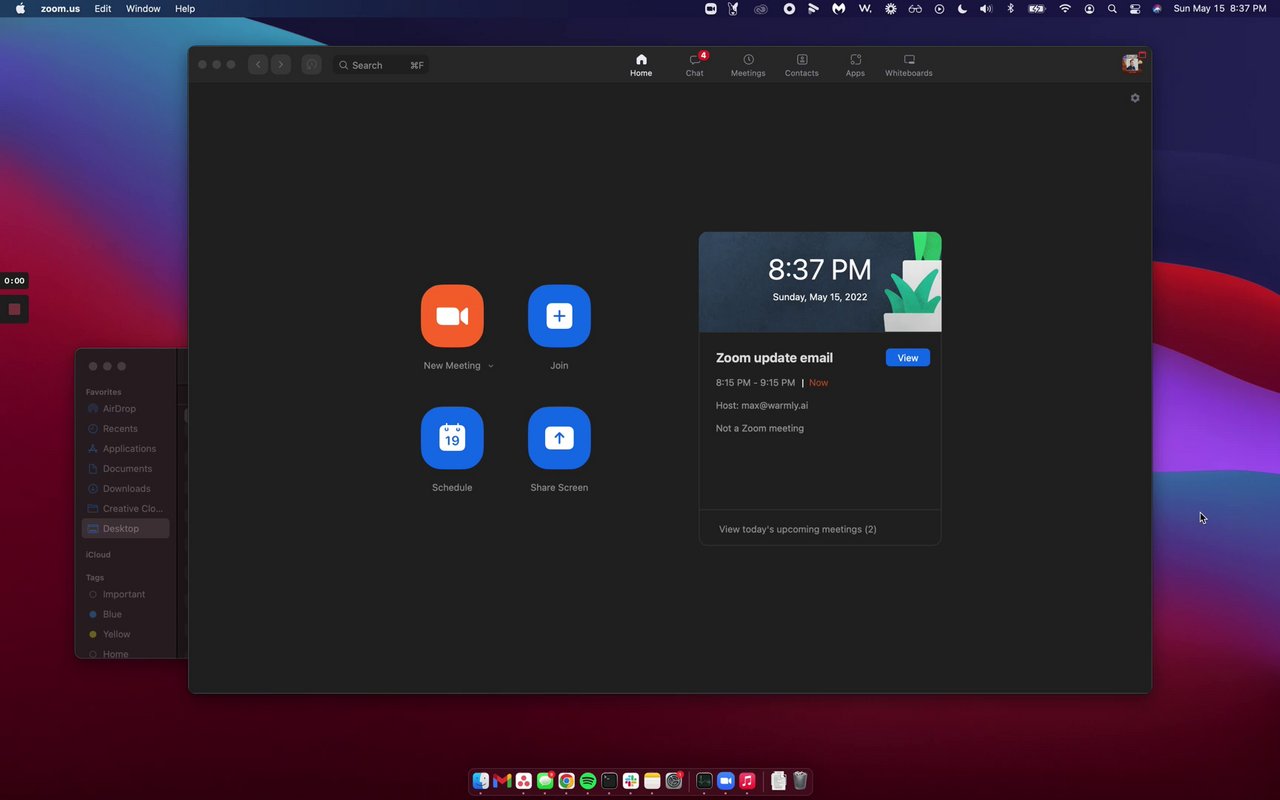
Task: Go back with the left arrow button
Action: point(258,65)
